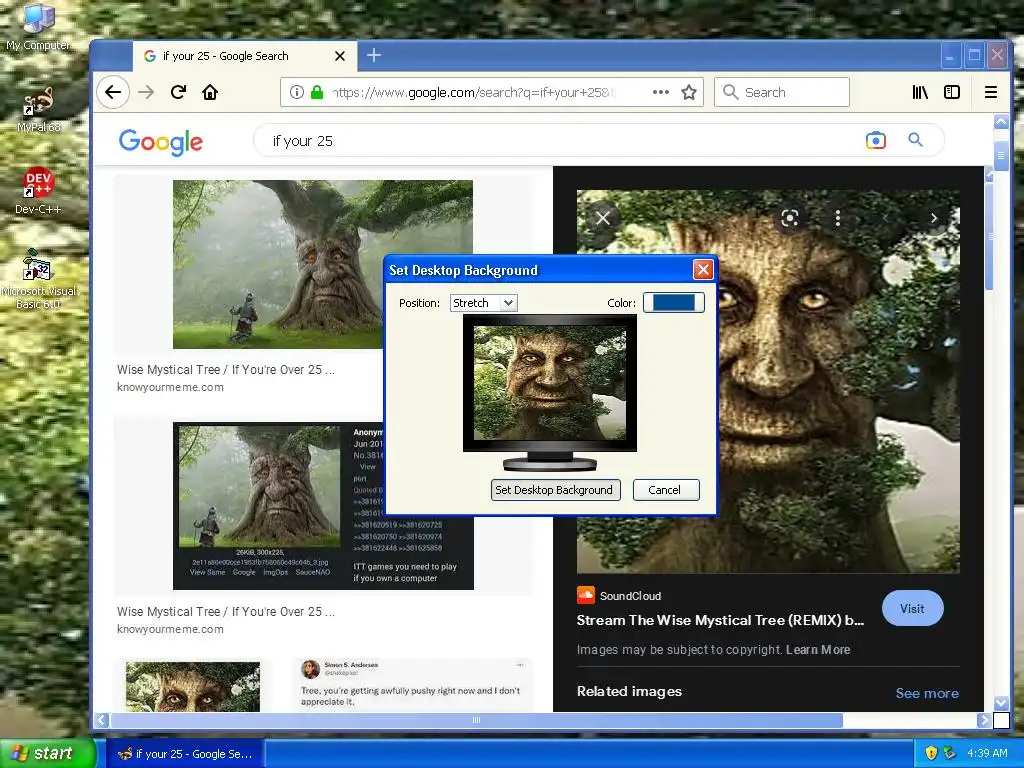The width and height of the screenshot is (1024, 768).
Task: Click the taskbar clock showing 4:39 AM
Action: tap(987, 753)
